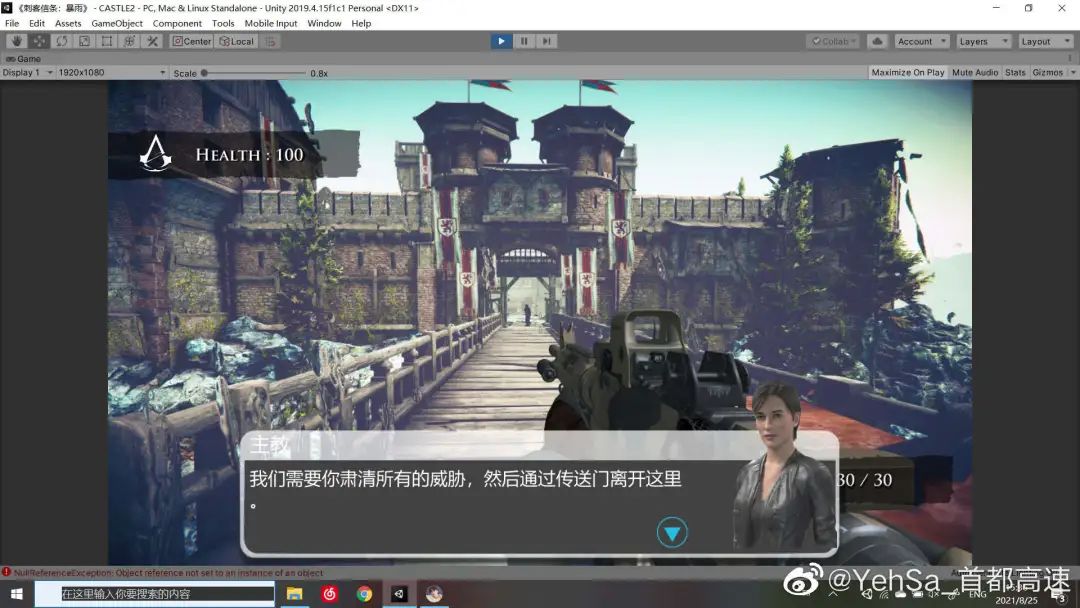The height and width of the screenshot is (608, 1080).
Task: Toggle Maximize On Play
Action: click(x=908, y=72)
